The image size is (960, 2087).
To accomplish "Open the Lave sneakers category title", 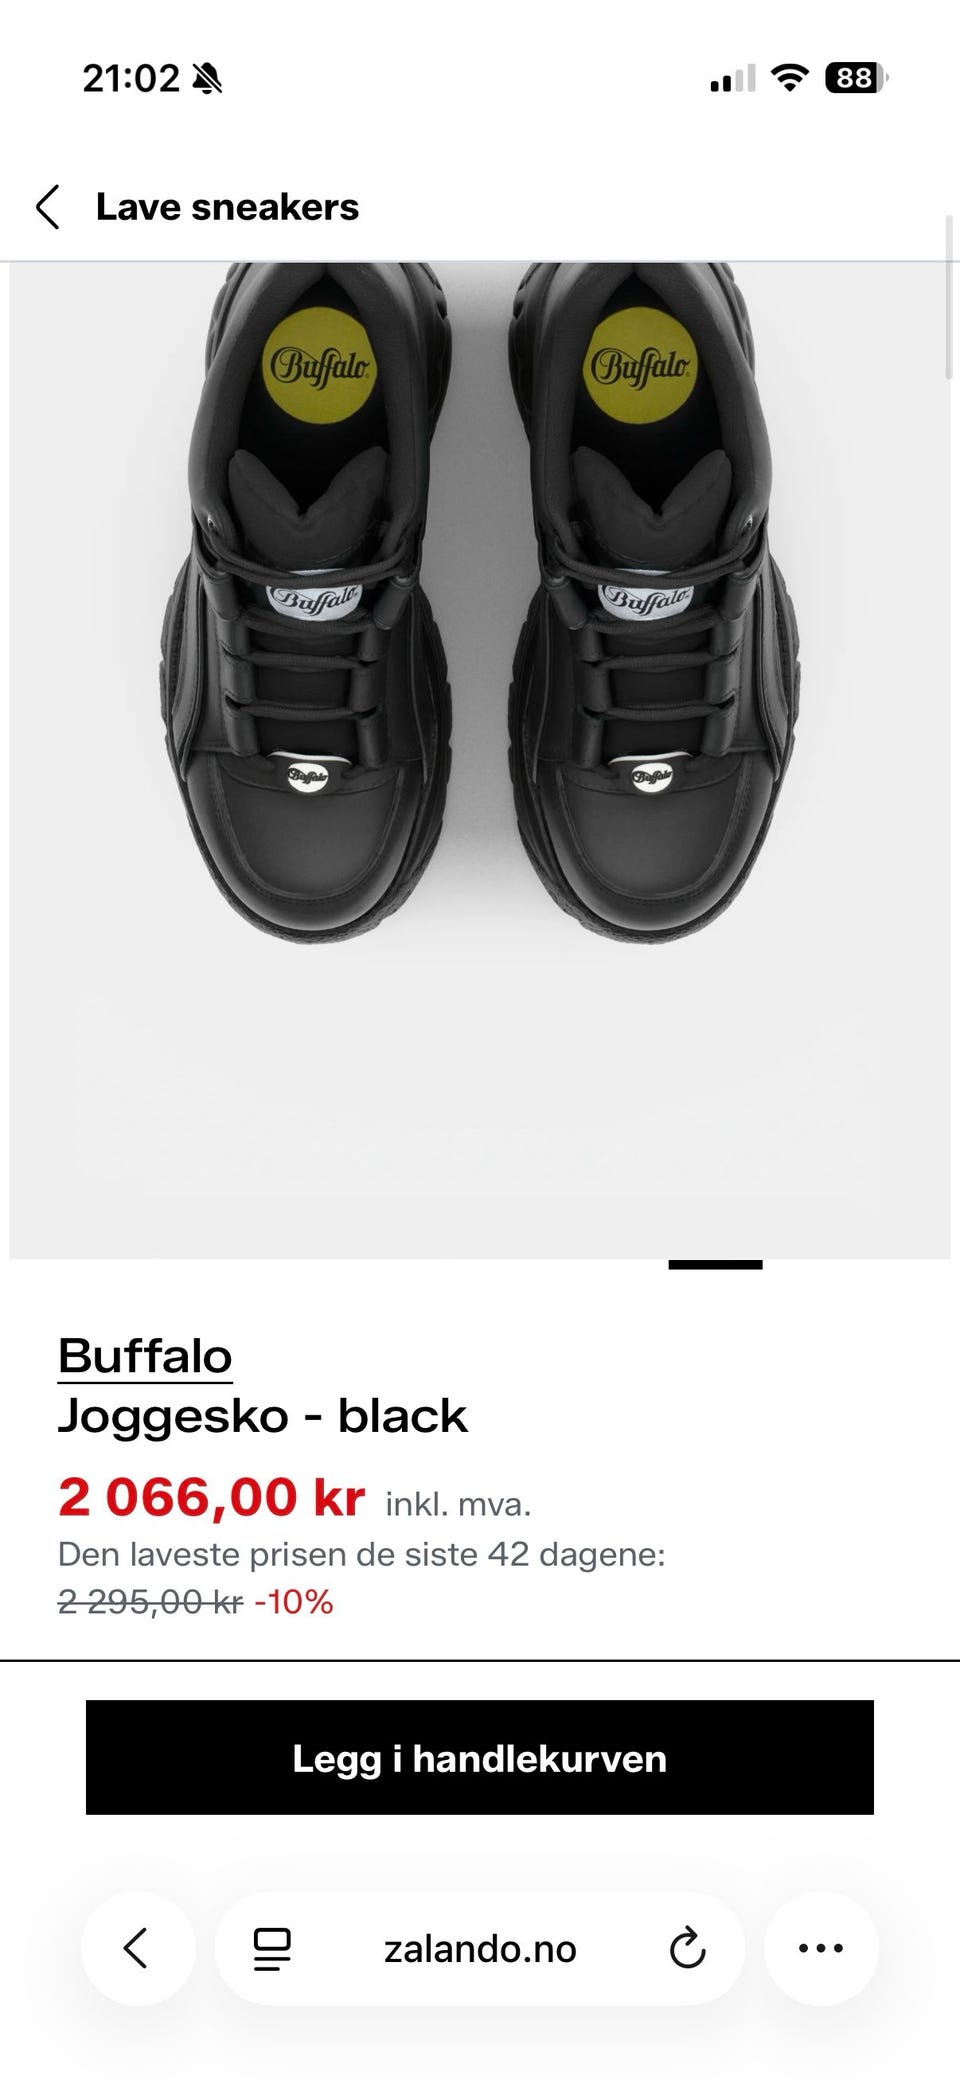I will point(227,207).
